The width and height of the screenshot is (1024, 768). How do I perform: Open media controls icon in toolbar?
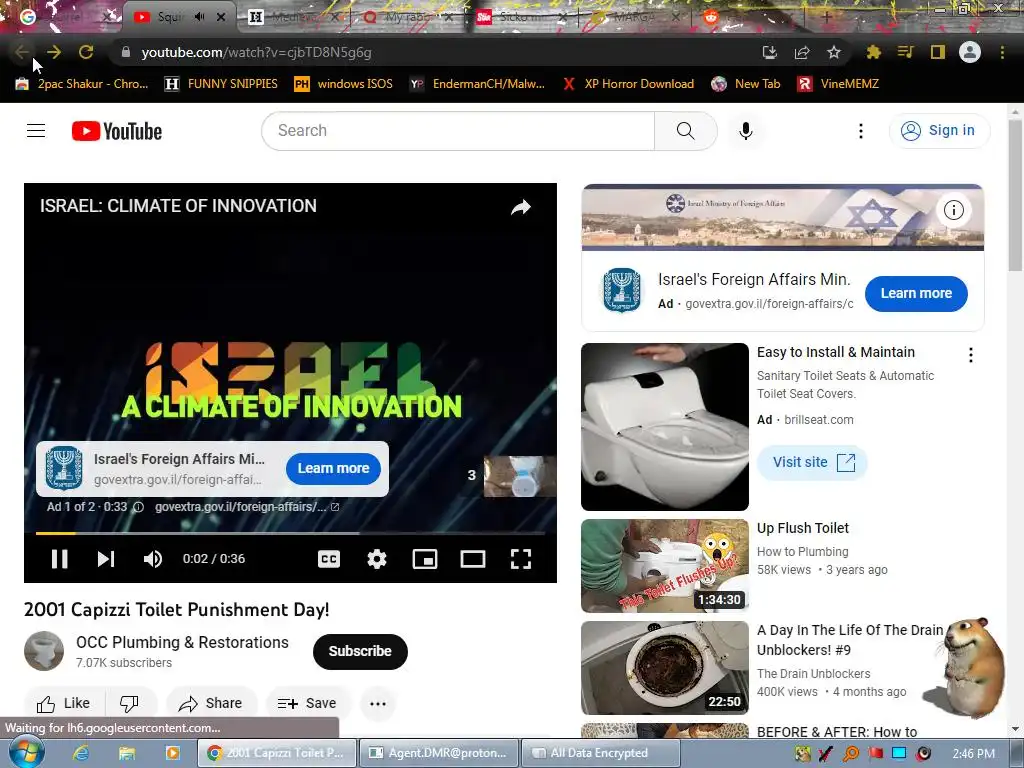point(905,52)
